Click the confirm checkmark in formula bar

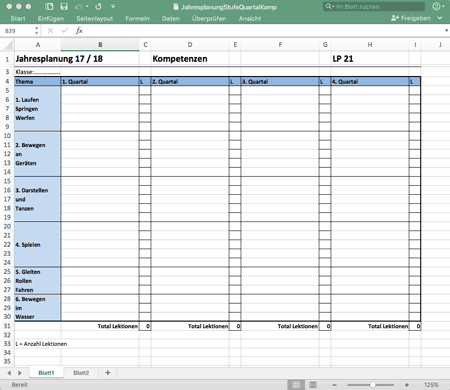click(64, 31)
